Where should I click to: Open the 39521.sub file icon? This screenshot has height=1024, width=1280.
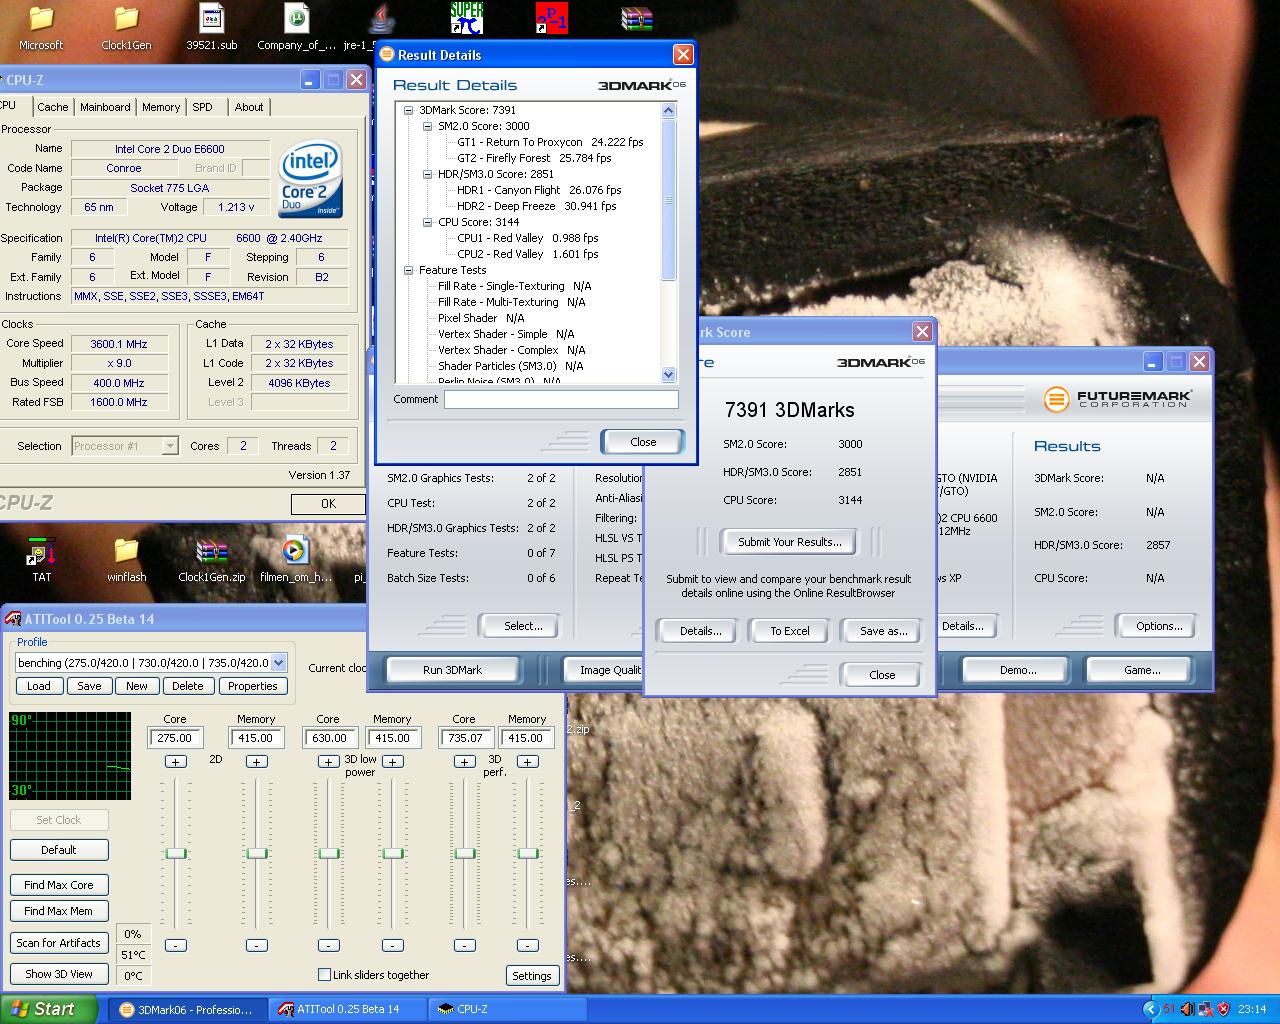tap(212, 28)
